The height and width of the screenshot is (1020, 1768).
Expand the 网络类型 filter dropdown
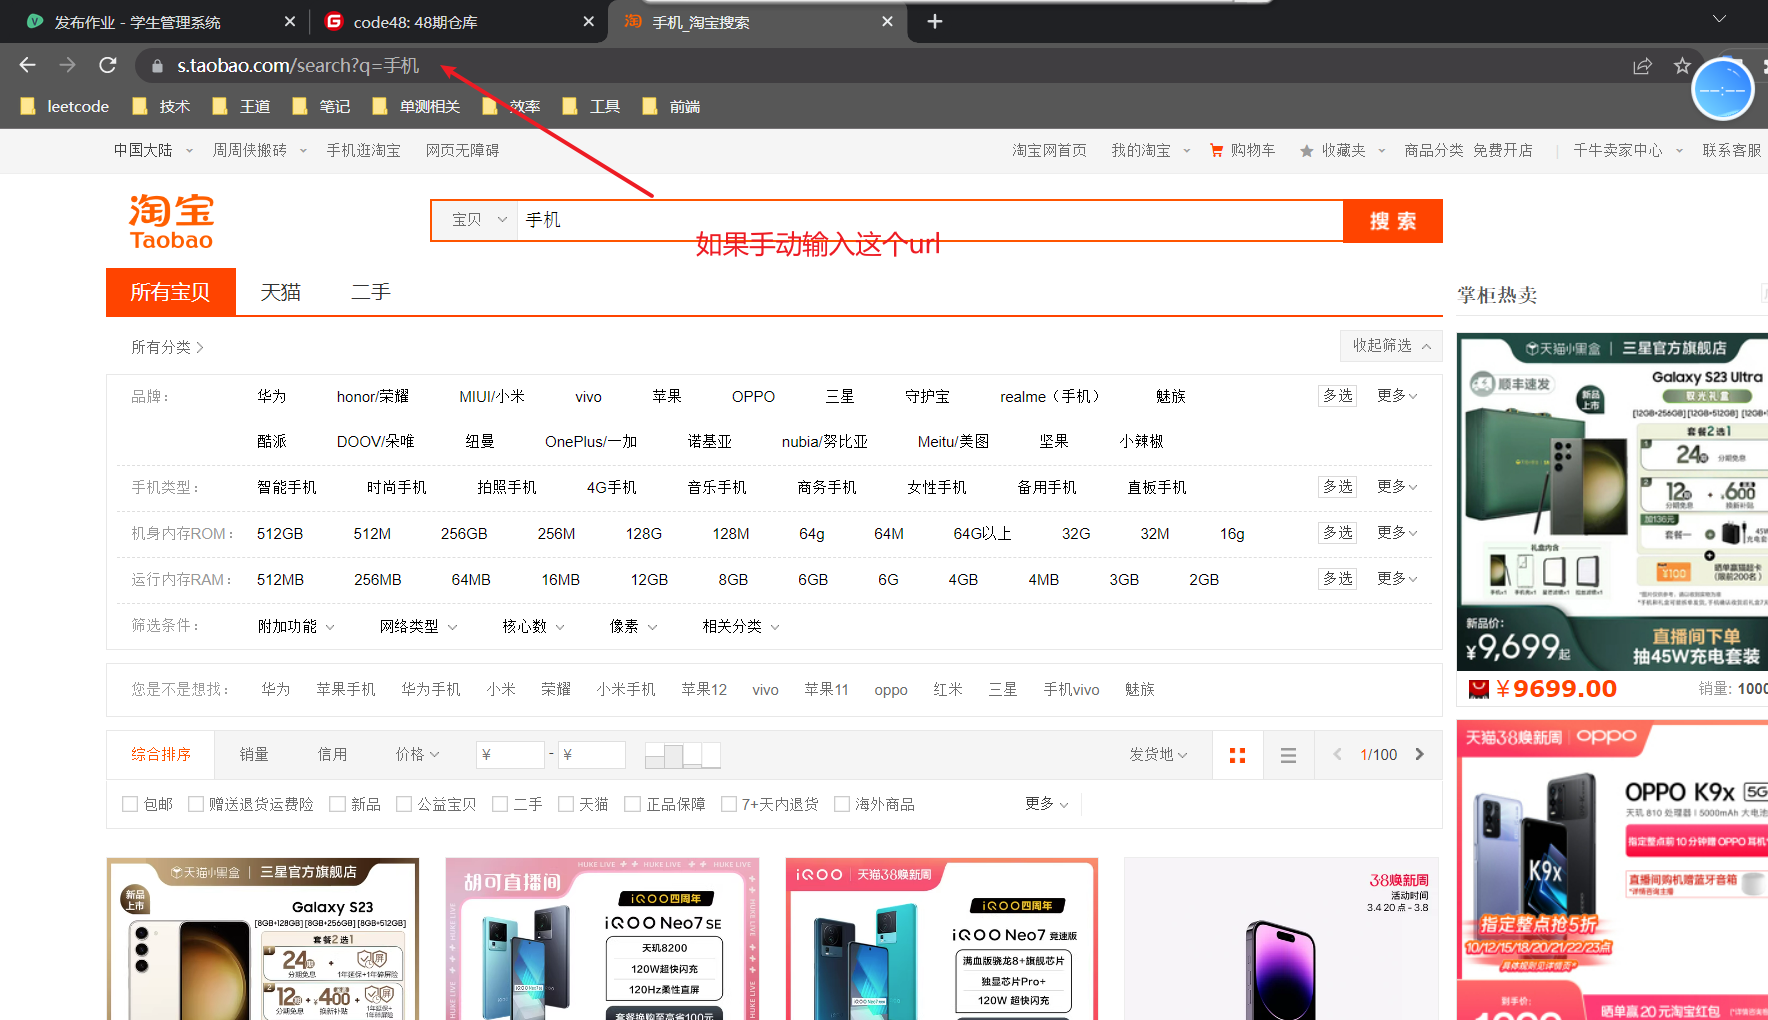click(418, 626)
